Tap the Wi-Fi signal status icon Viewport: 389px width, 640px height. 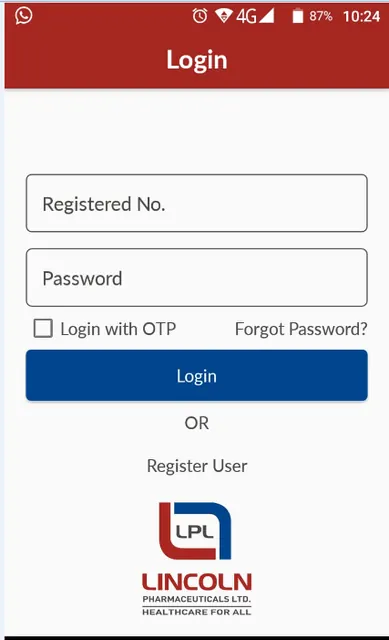pyautogui.click(x=224, y=16)
